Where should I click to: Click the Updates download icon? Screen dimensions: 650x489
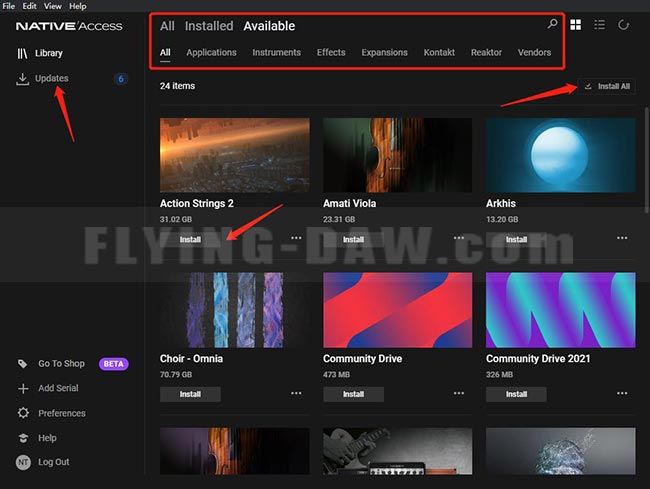coord(22,79)
